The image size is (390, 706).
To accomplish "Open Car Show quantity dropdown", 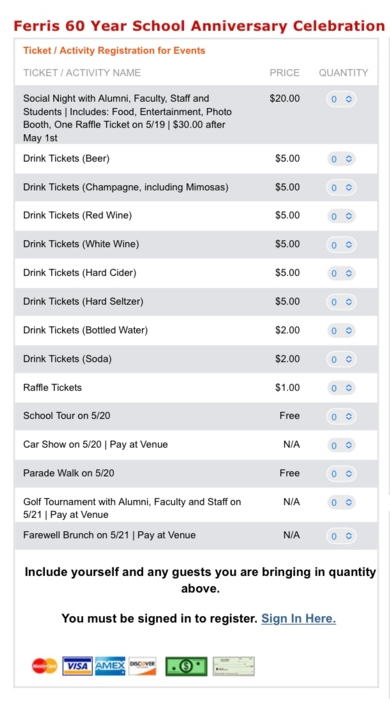I will [341, 445].
